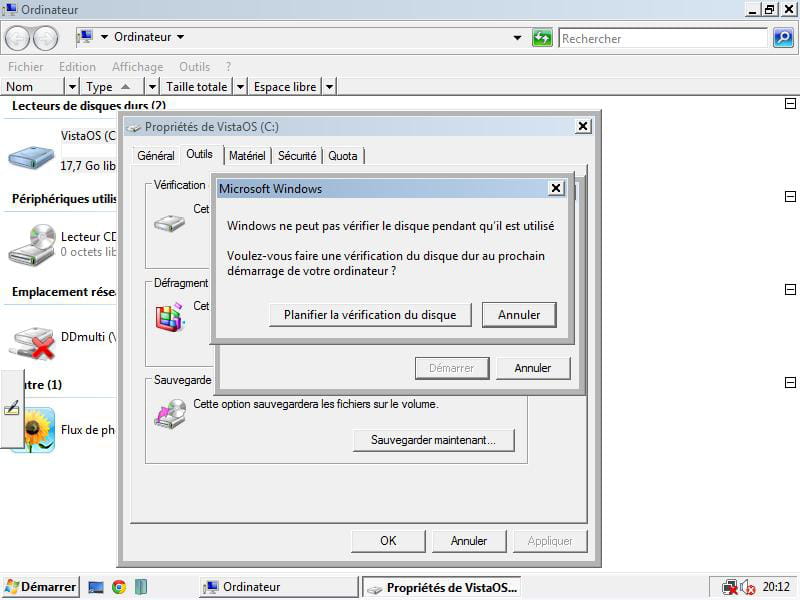
Task: Switch to the Matériel tab
Action: [x=247, y=156]
